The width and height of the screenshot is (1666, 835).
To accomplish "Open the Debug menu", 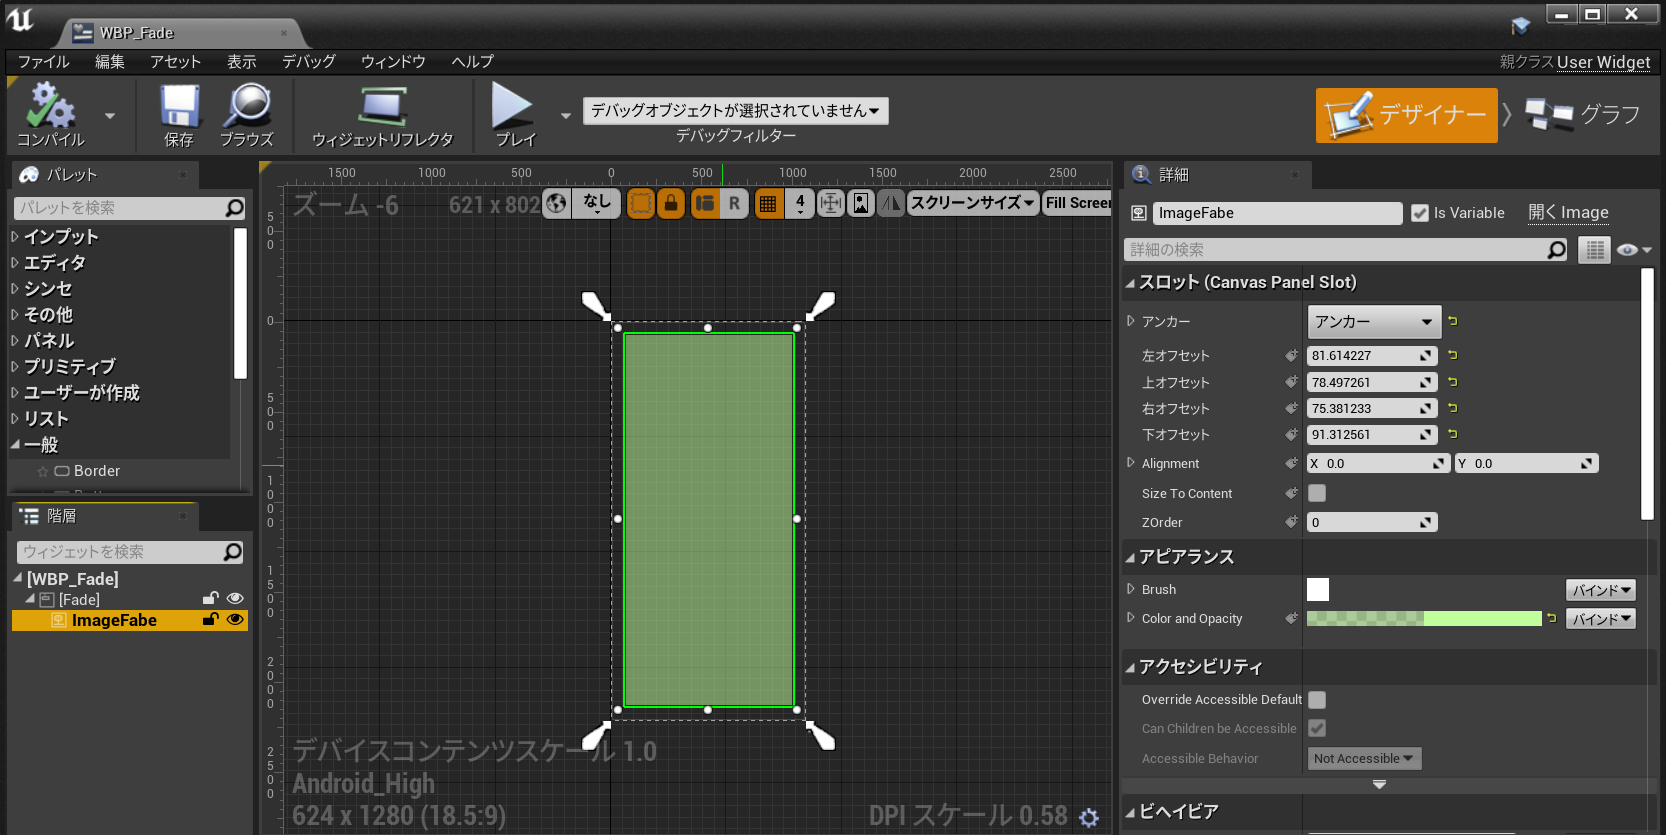I will pyautogui.click(x=308, y=61).
